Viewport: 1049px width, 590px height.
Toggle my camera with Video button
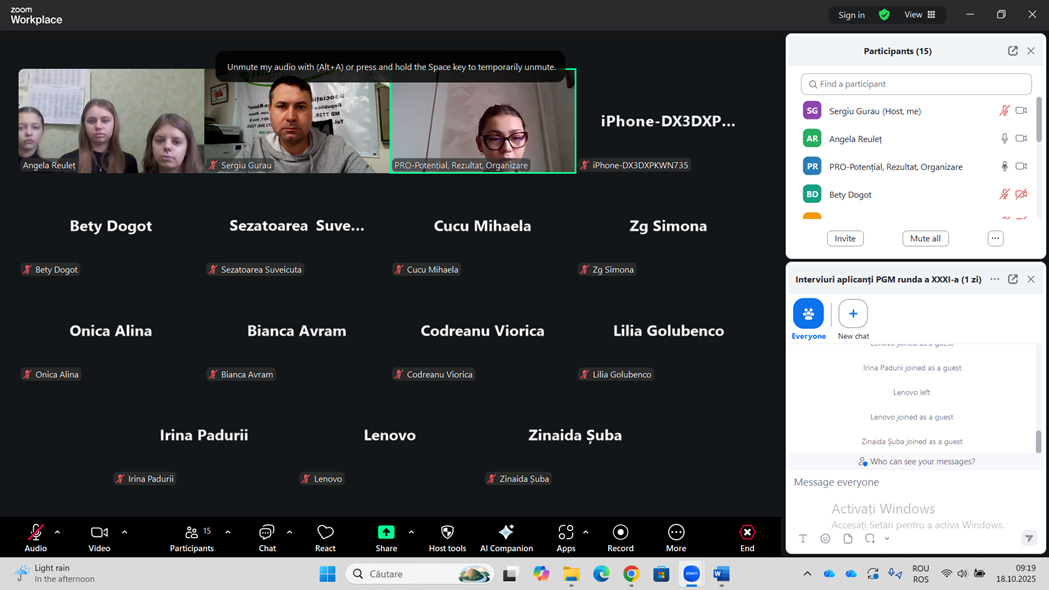point(99,537)
